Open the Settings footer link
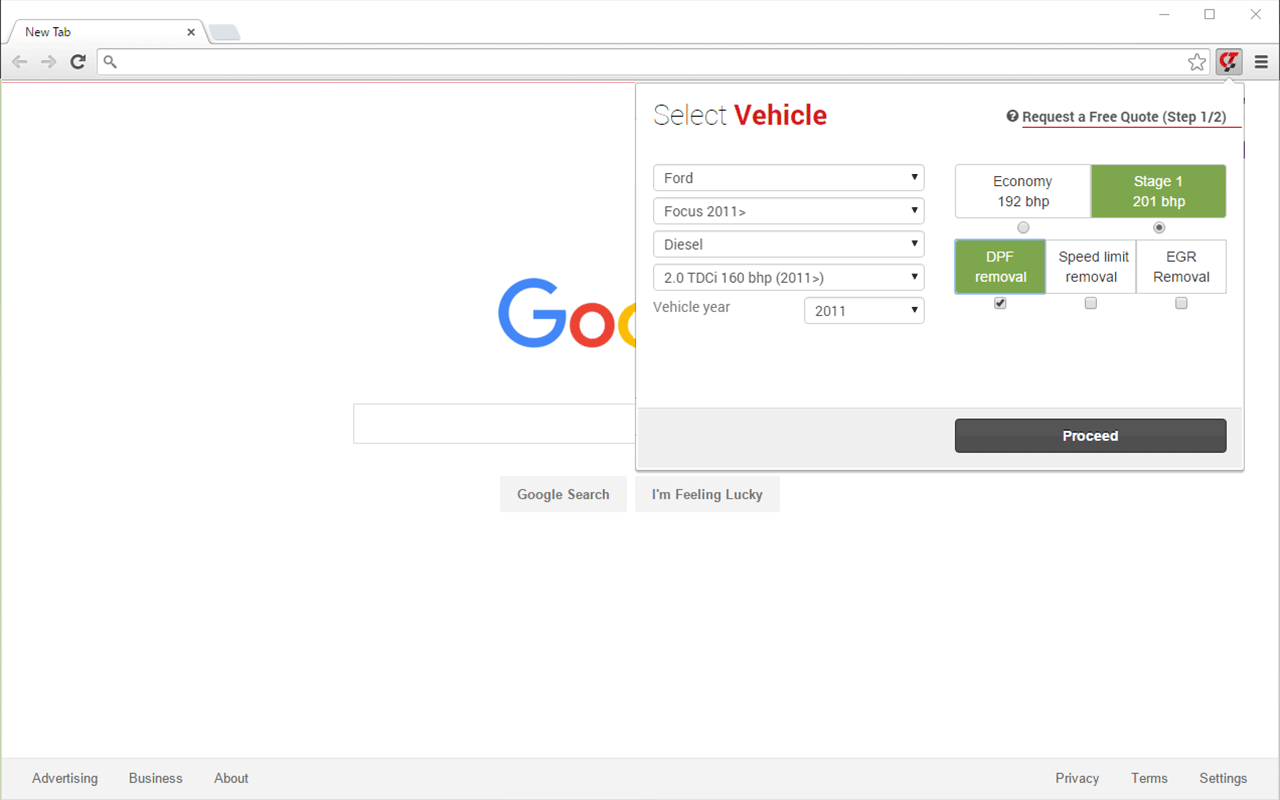Image resolution: width=1280 pixels, height=800 pixels. point(1223,778)
